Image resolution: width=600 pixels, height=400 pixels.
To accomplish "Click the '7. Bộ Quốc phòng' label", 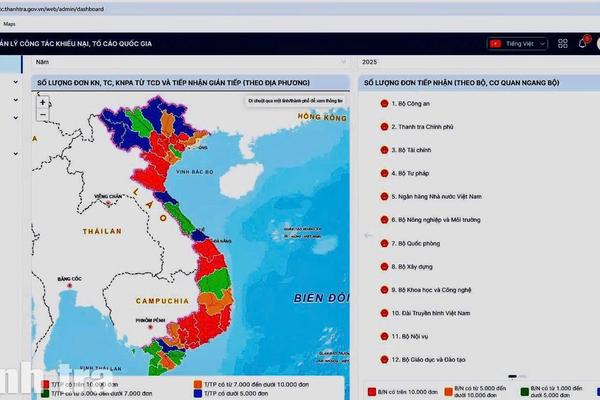I will tap(416, 243).
